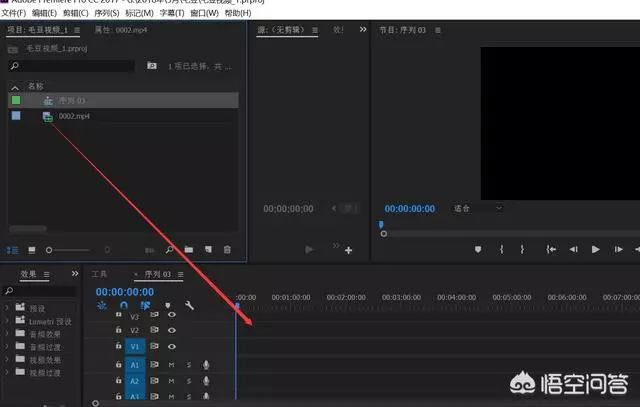640x407 pixels.
Task: Click Mark Out brace in Program monitor
Action: click(522, 249)
